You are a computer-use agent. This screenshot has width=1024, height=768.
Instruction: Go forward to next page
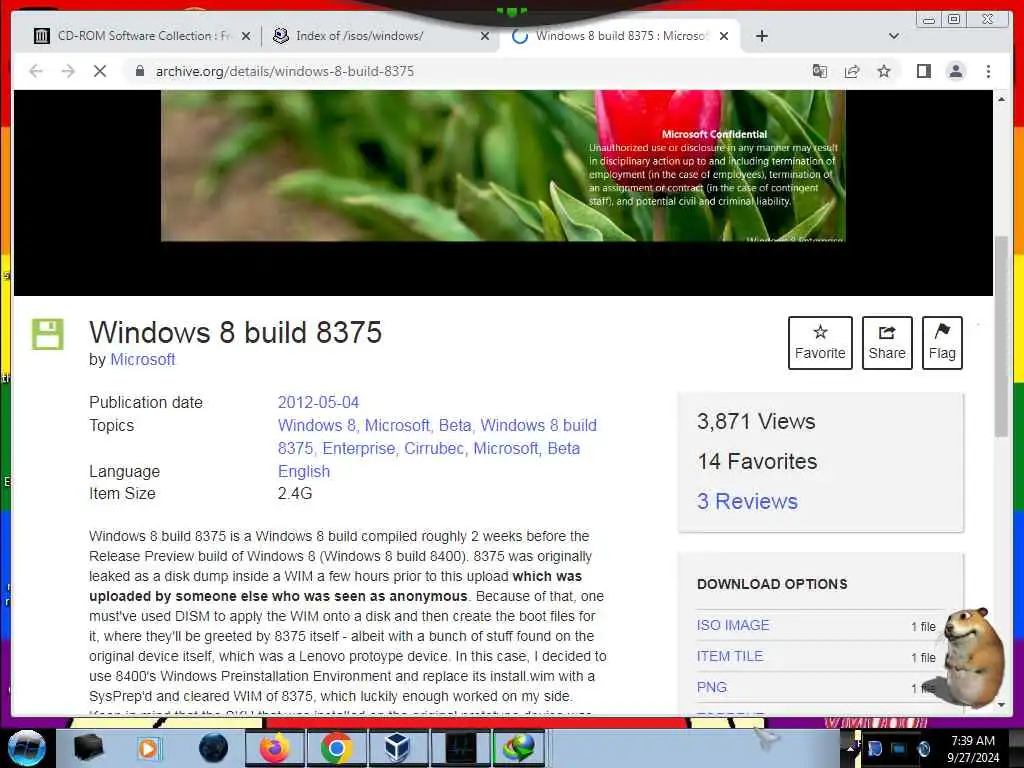[x=68, y=71]
